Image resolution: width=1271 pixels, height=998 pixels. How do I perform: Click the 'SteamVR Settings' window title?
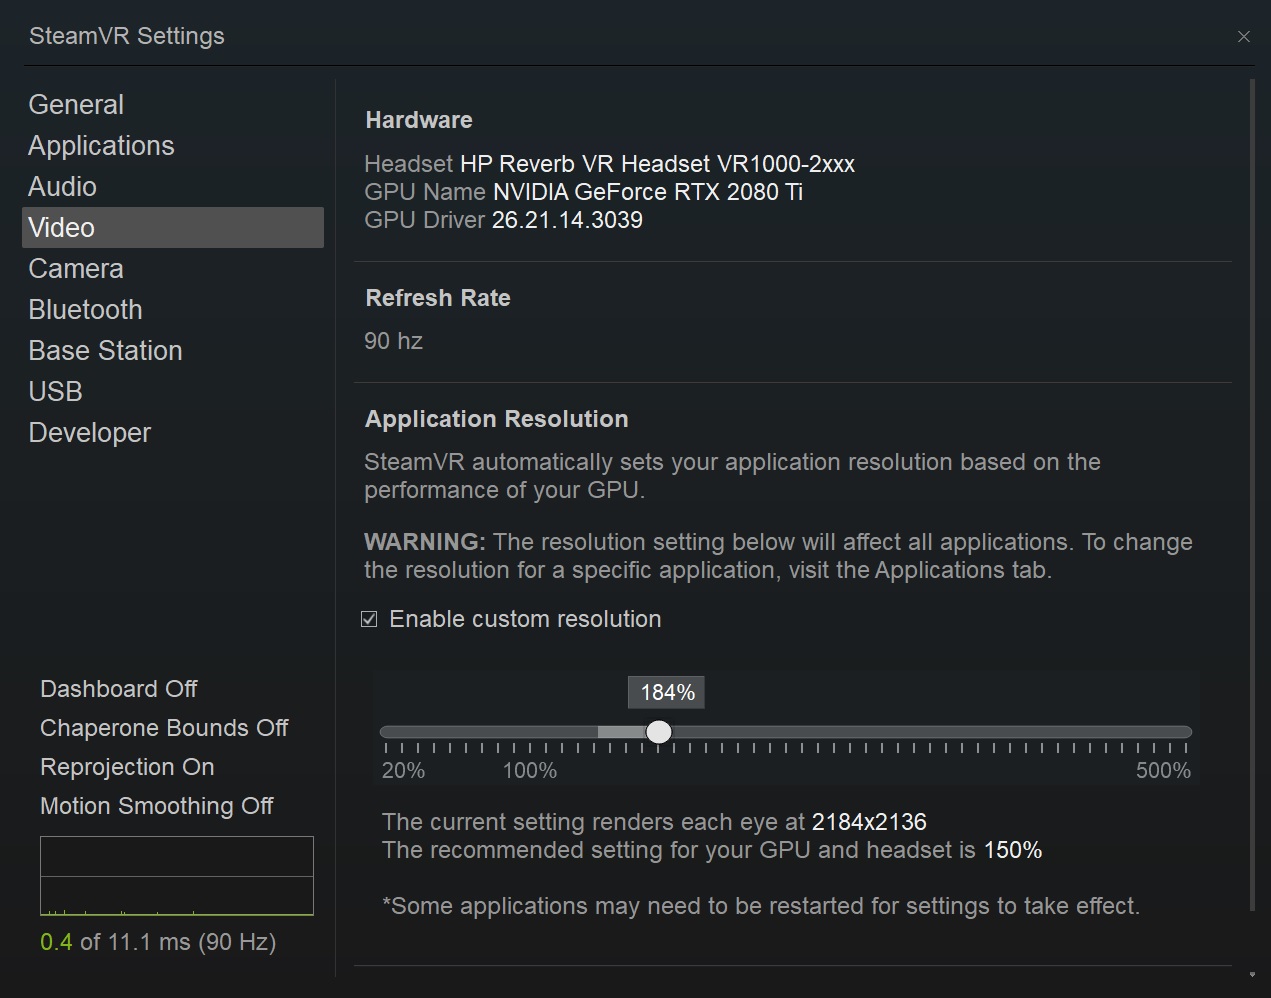[x=127, y=36]
